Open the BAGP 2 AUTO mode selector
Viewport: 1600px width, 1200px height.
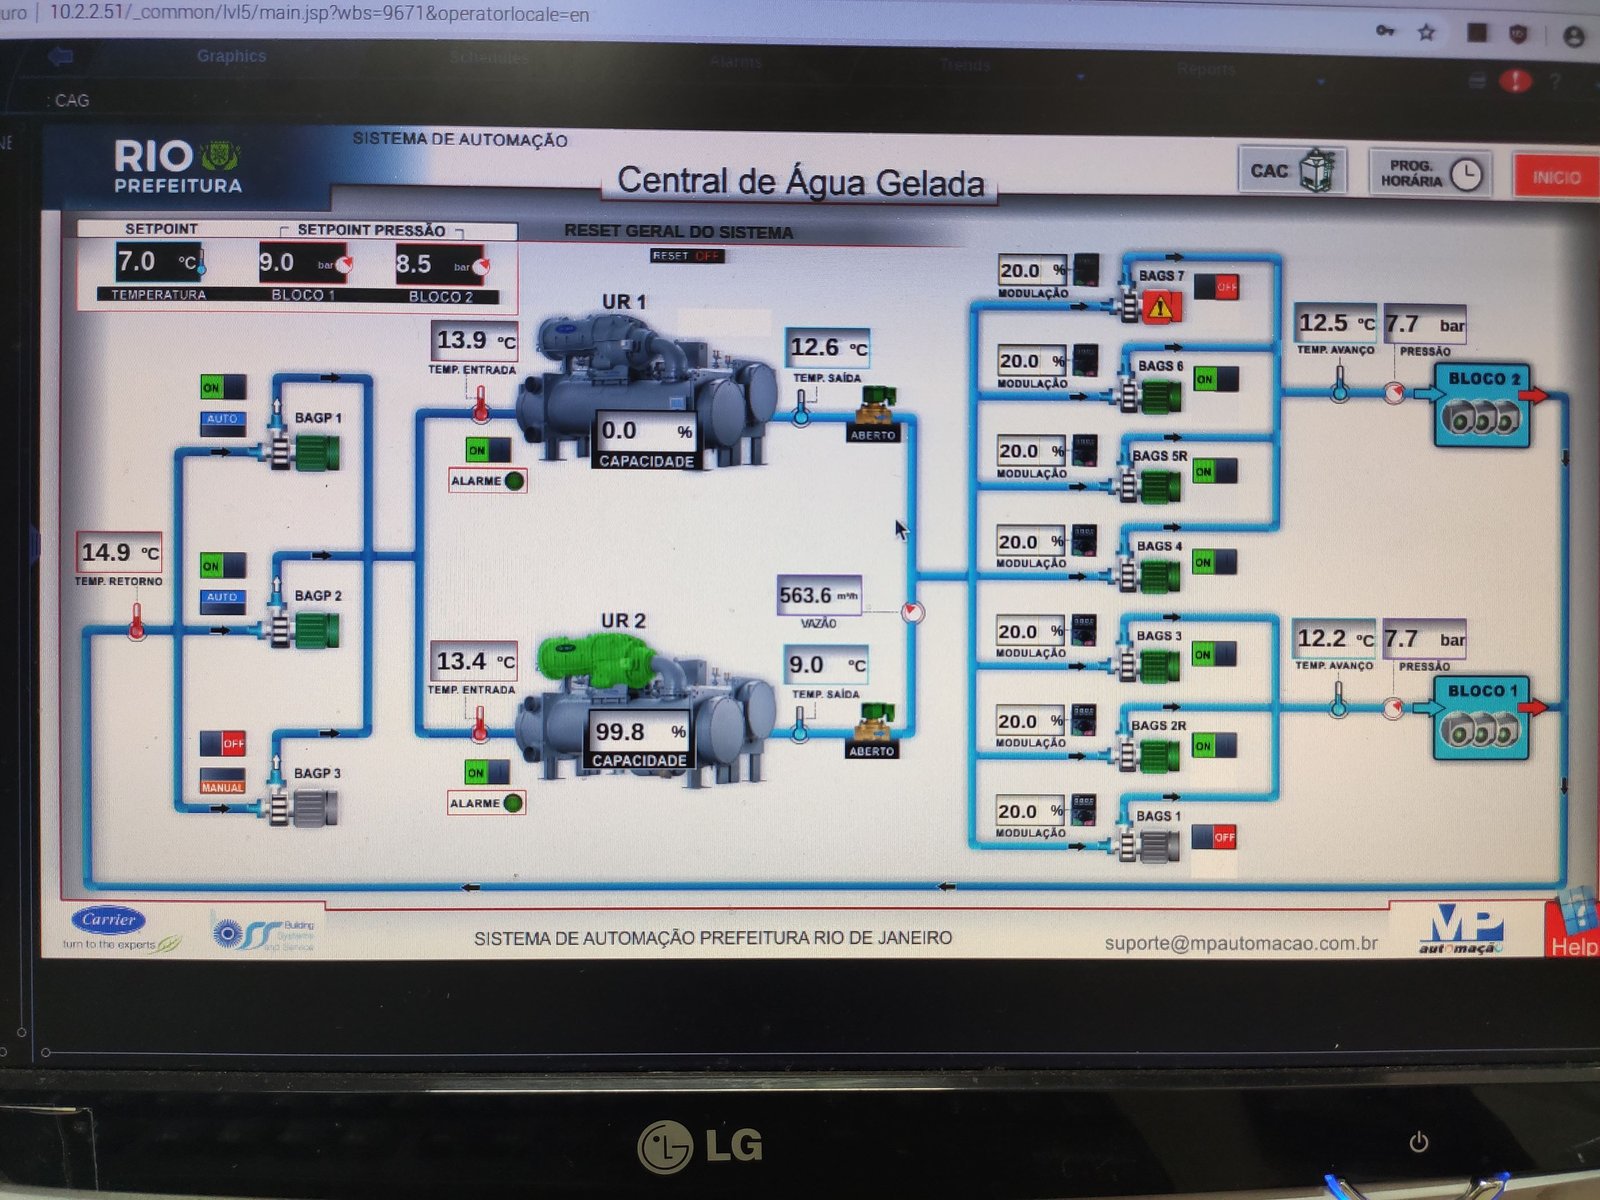pos(222,598)
